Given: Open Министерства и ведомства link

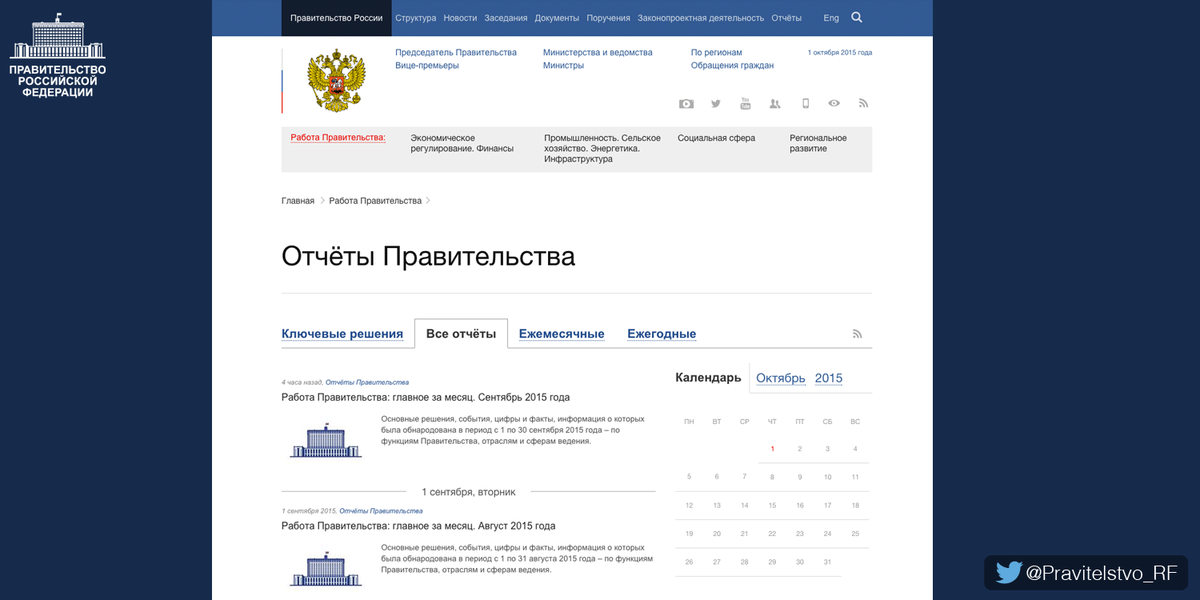Looking at the screenshot, I should click(x=598, y=52).
